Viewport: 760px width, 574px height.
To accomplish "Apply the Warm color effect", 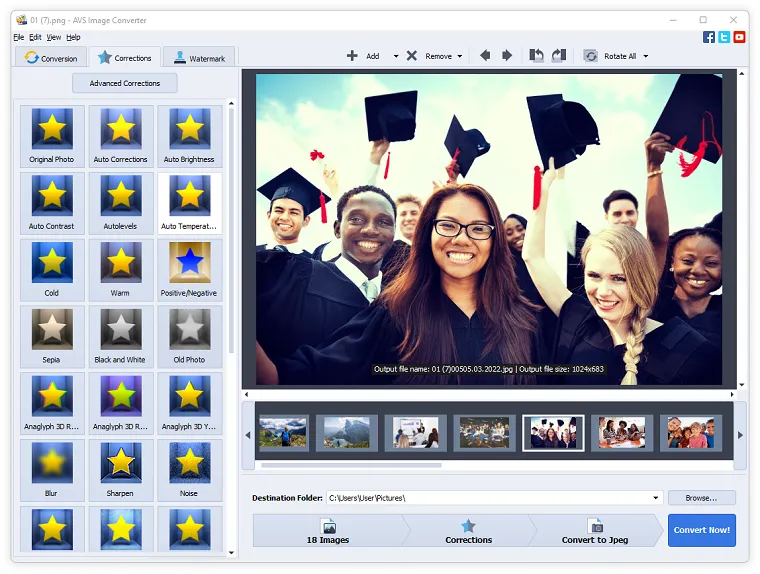I will coord(121,270).
